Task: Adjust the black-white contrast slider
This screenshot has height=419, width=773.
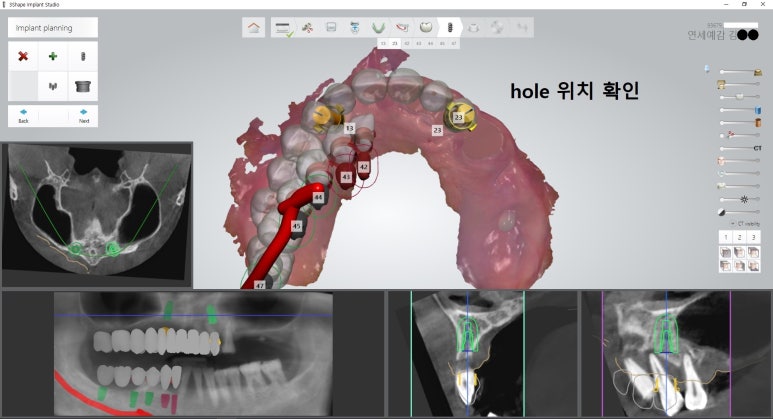Action: point(739,212)
